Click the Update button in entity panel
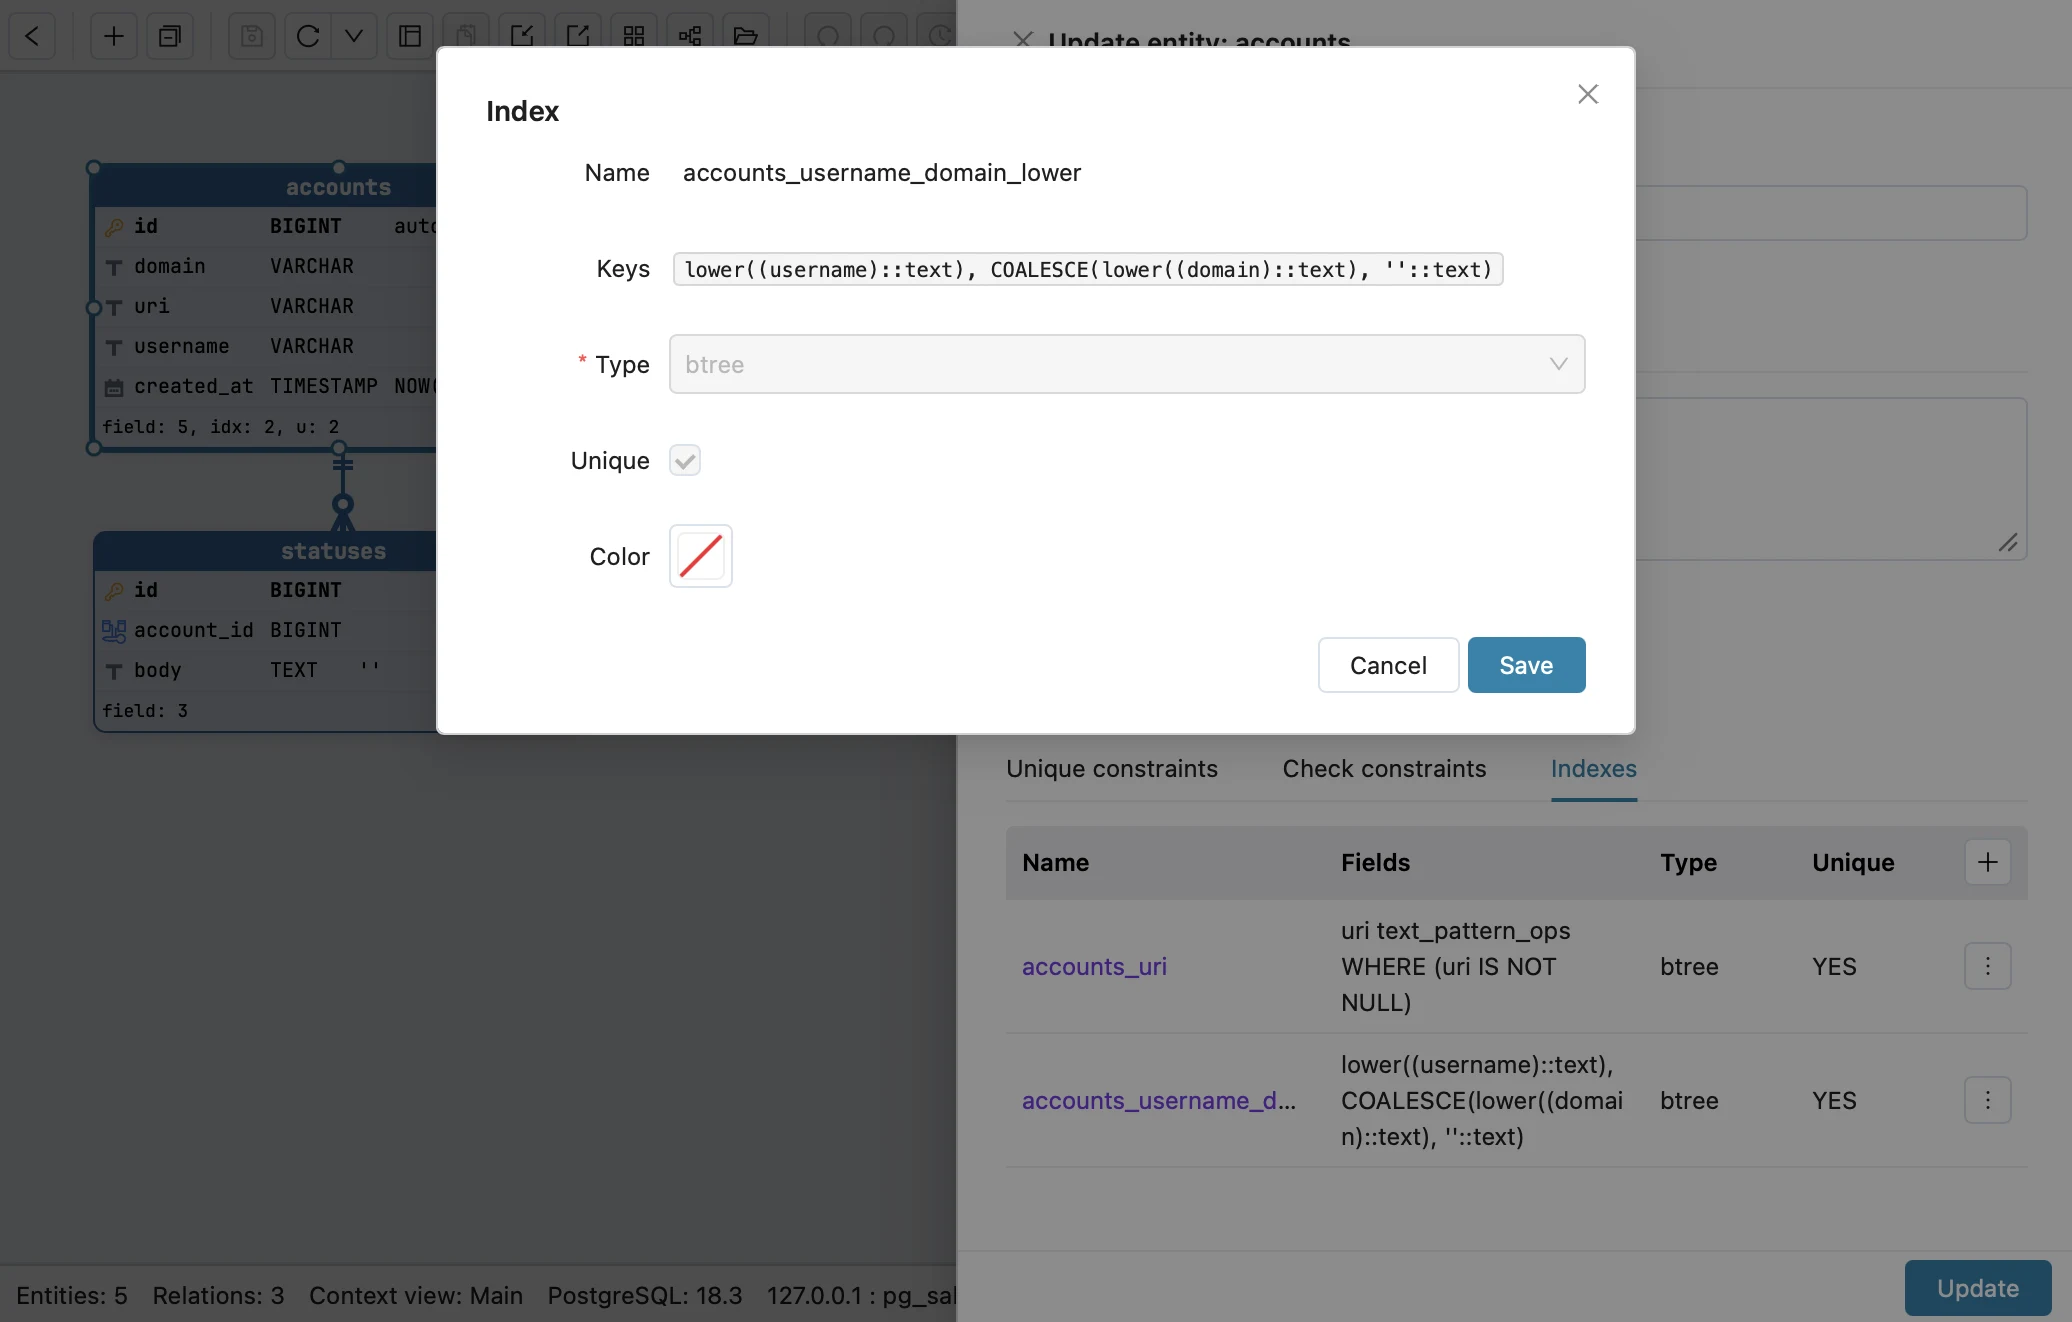This screenshot has width=2072, height=1322. pyautogui.click(x=1978, y=1288)
